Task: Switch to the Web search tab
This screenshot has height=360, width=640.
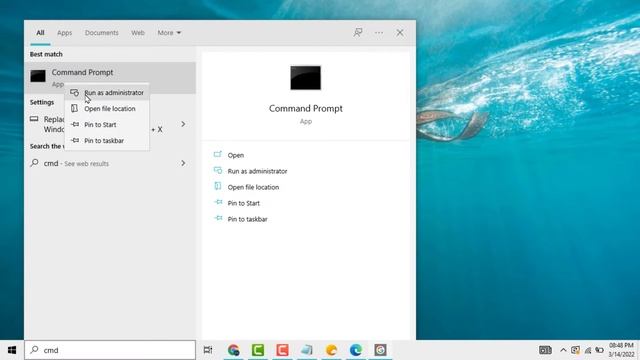Action: (138, 33)
